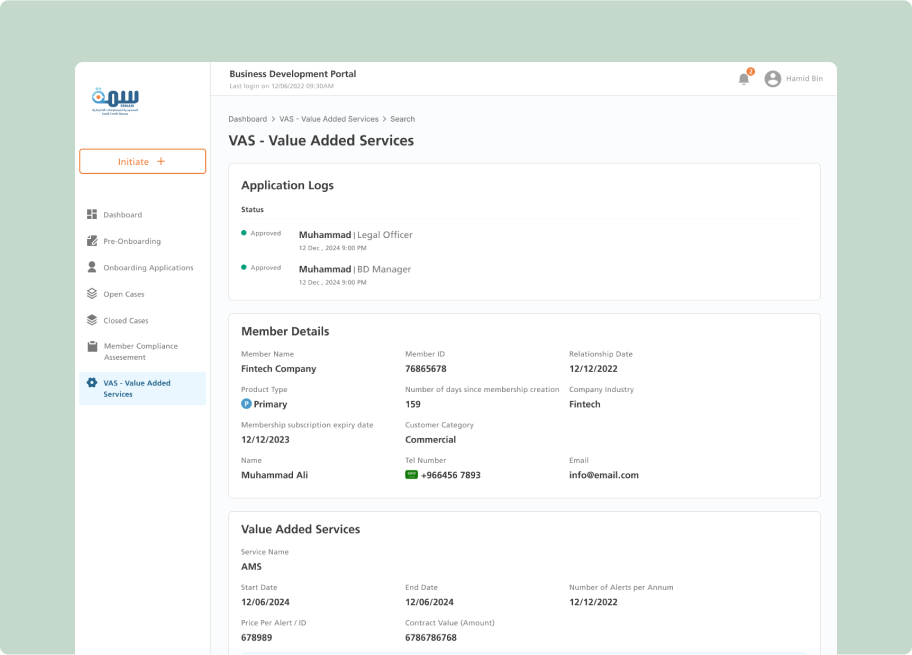Open Dashboard in the sidebar menu

point(123,215)
